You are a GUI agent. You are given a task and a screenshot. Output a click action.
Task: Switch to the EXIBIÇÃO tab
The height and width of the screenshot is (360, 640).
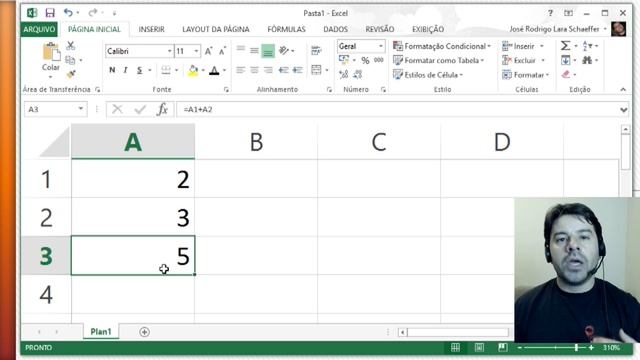point(428,29)
